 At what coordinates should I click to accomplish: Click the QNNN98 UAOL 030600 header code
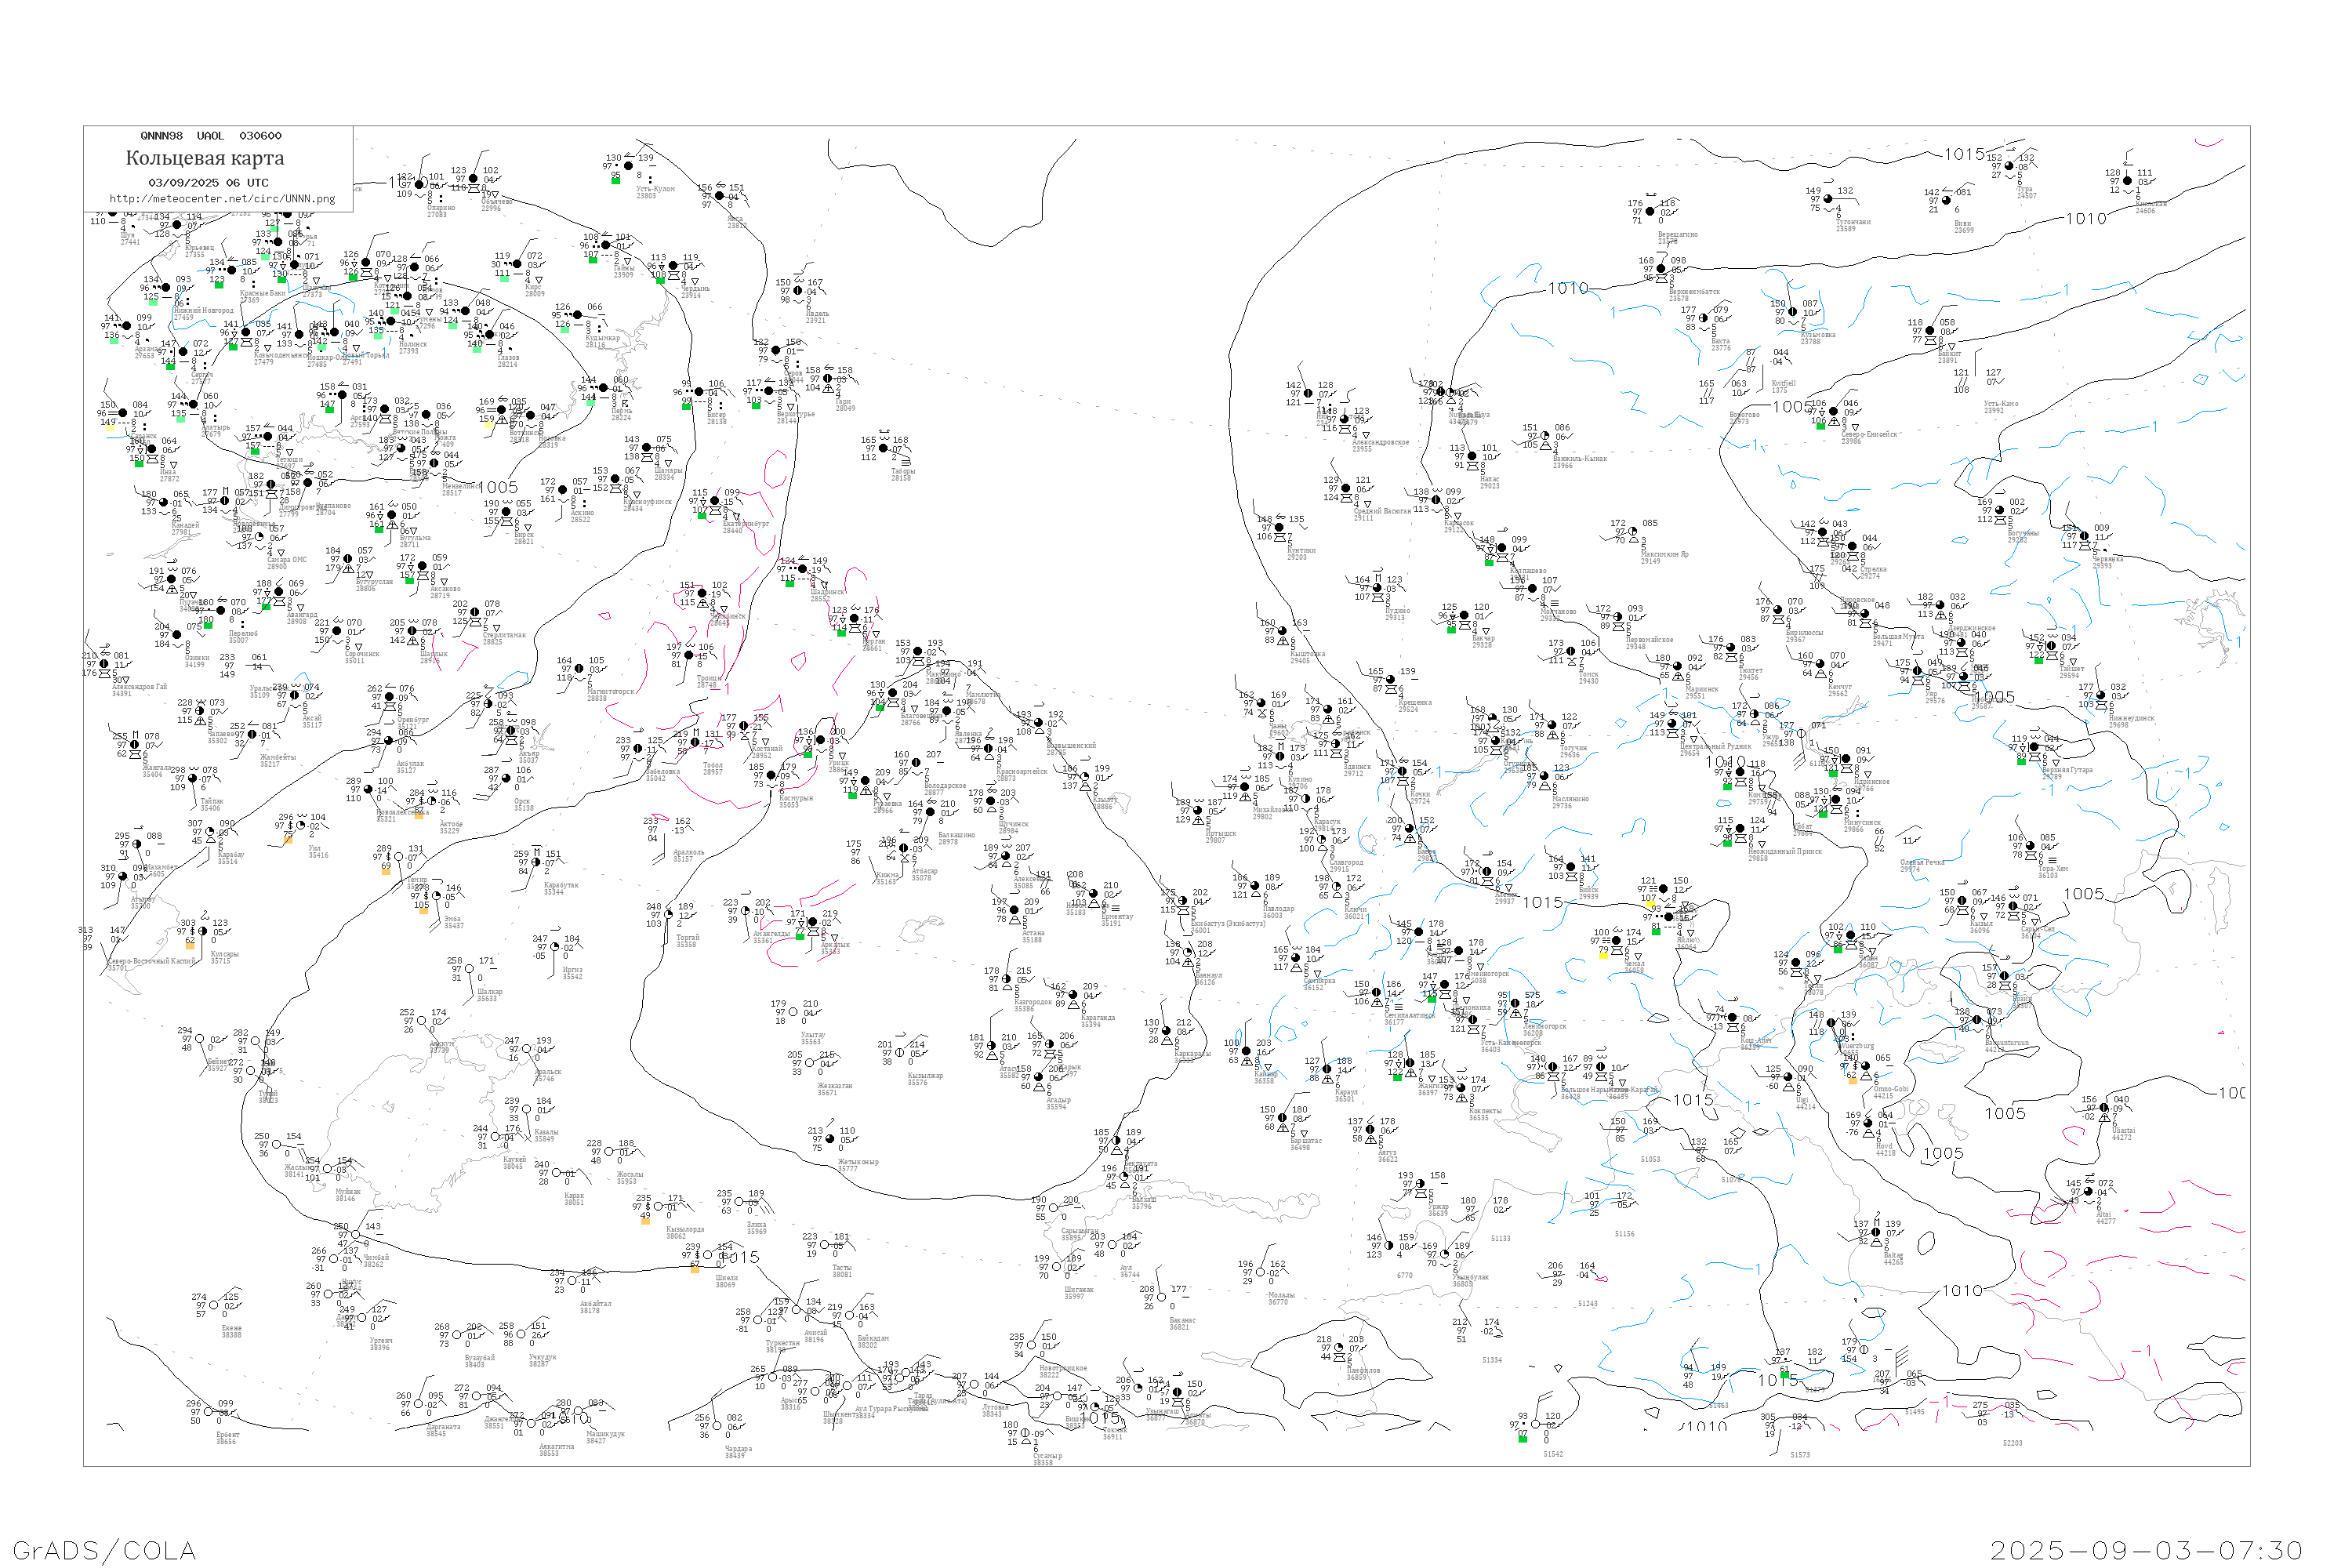211,136
